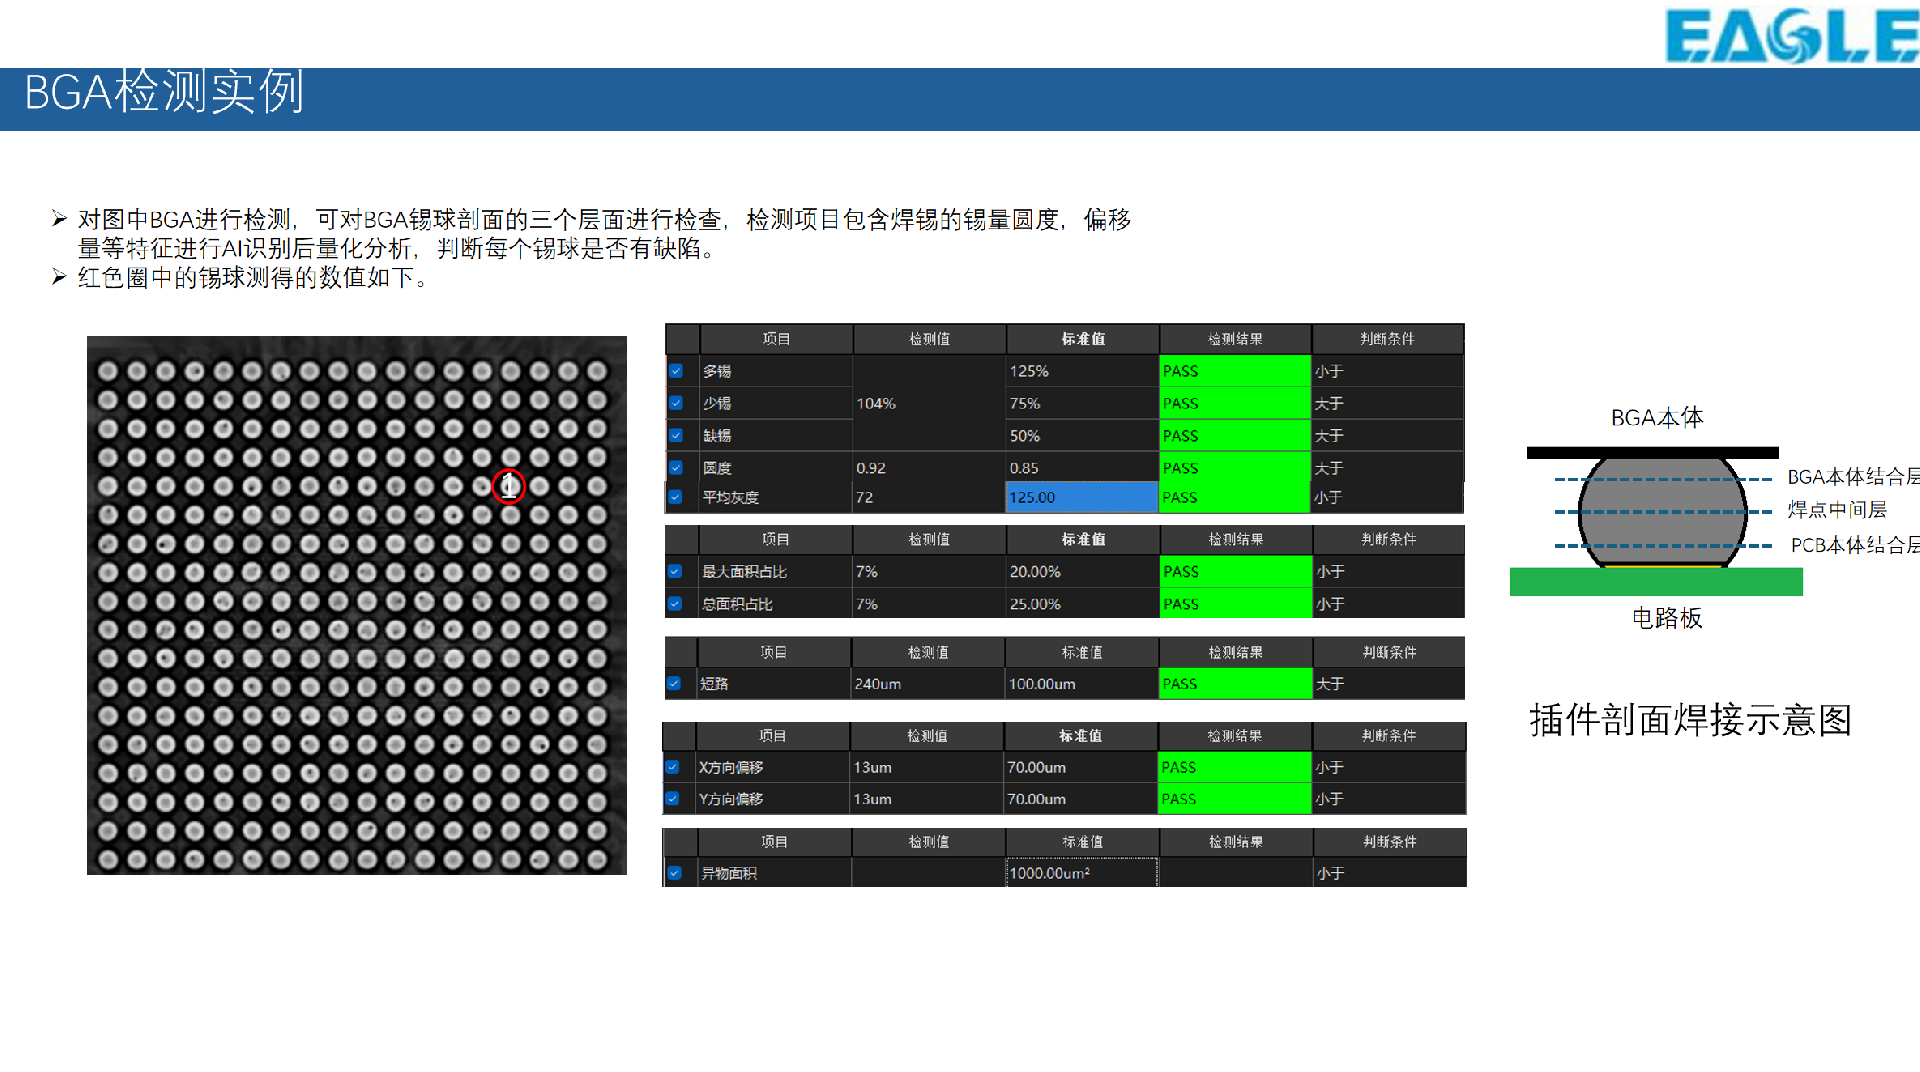
Task: Click the 标准值 column header in top table
Action: 1083,339
